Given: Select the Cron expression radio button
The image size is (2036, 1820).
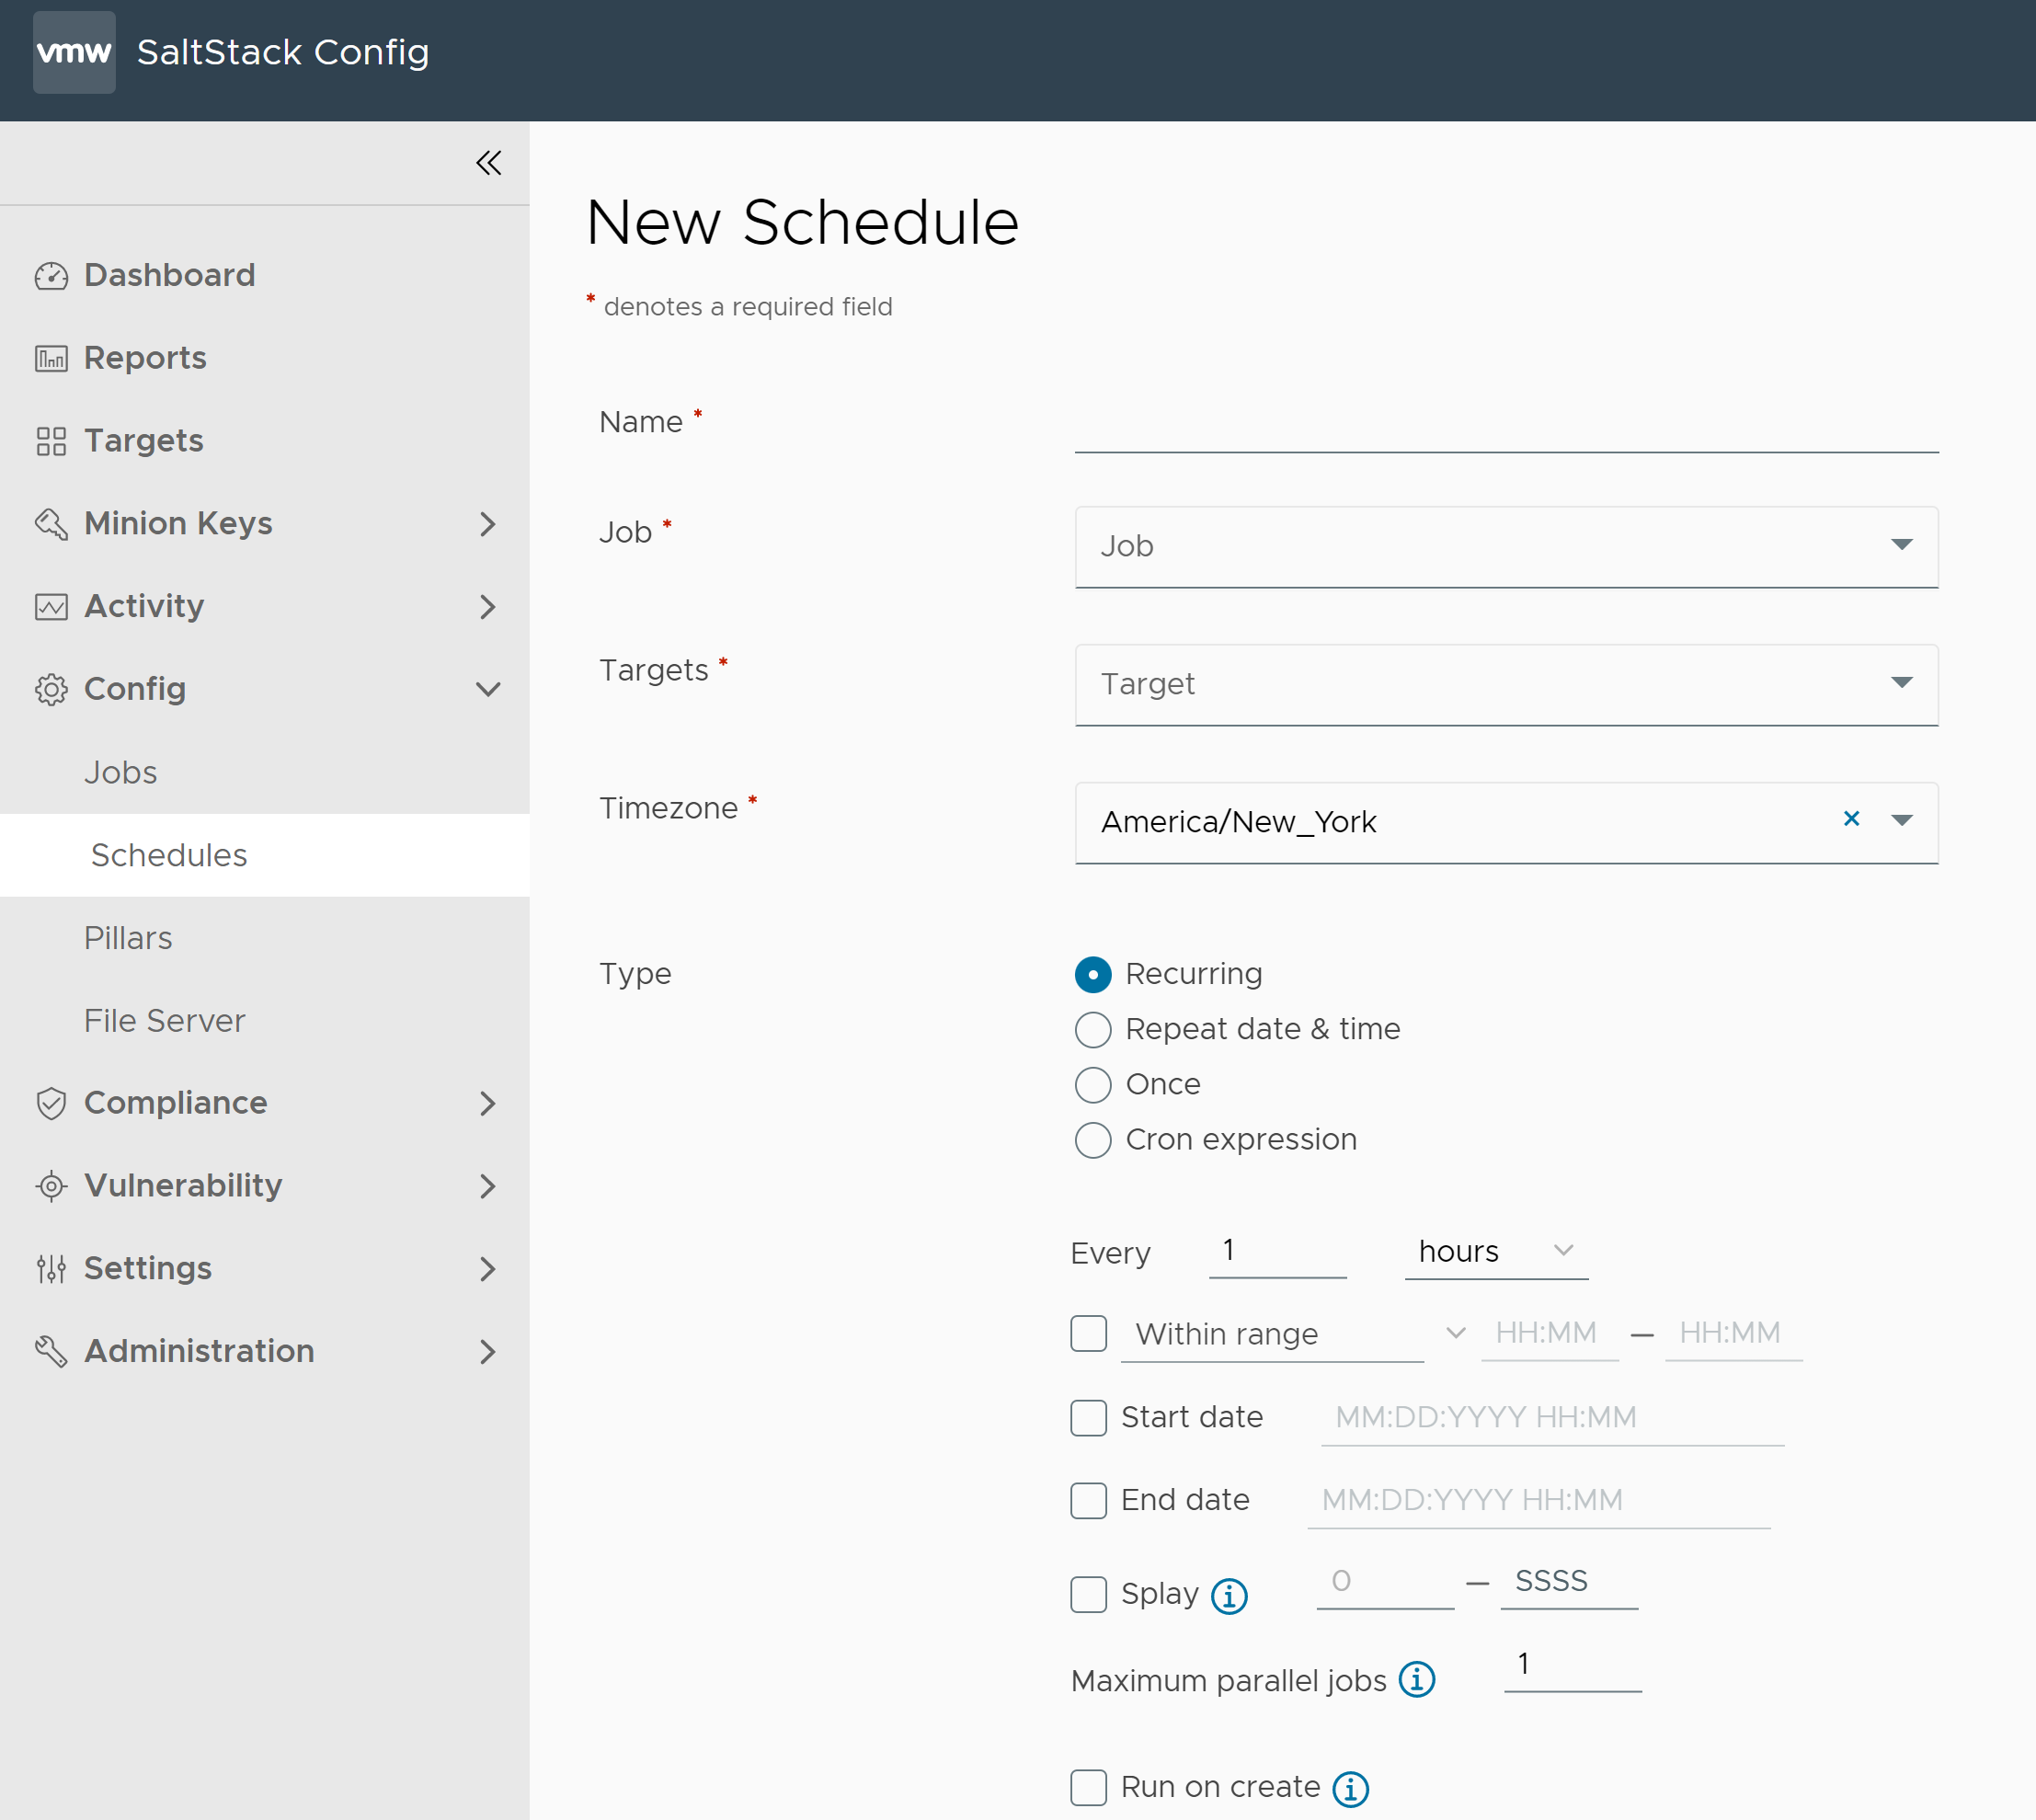Looking at the screenshot, I should (1089, 1139).
